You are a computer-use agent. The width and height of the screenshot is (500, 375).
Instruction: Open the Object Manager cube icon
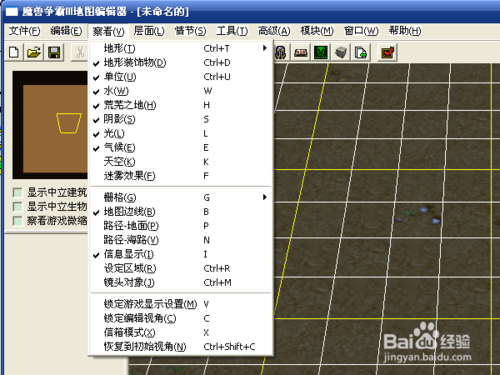coord(341,52)
